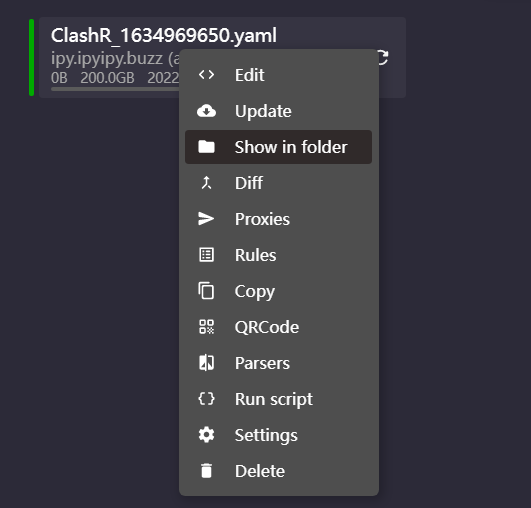Click the Parsers compare icon

206,363
